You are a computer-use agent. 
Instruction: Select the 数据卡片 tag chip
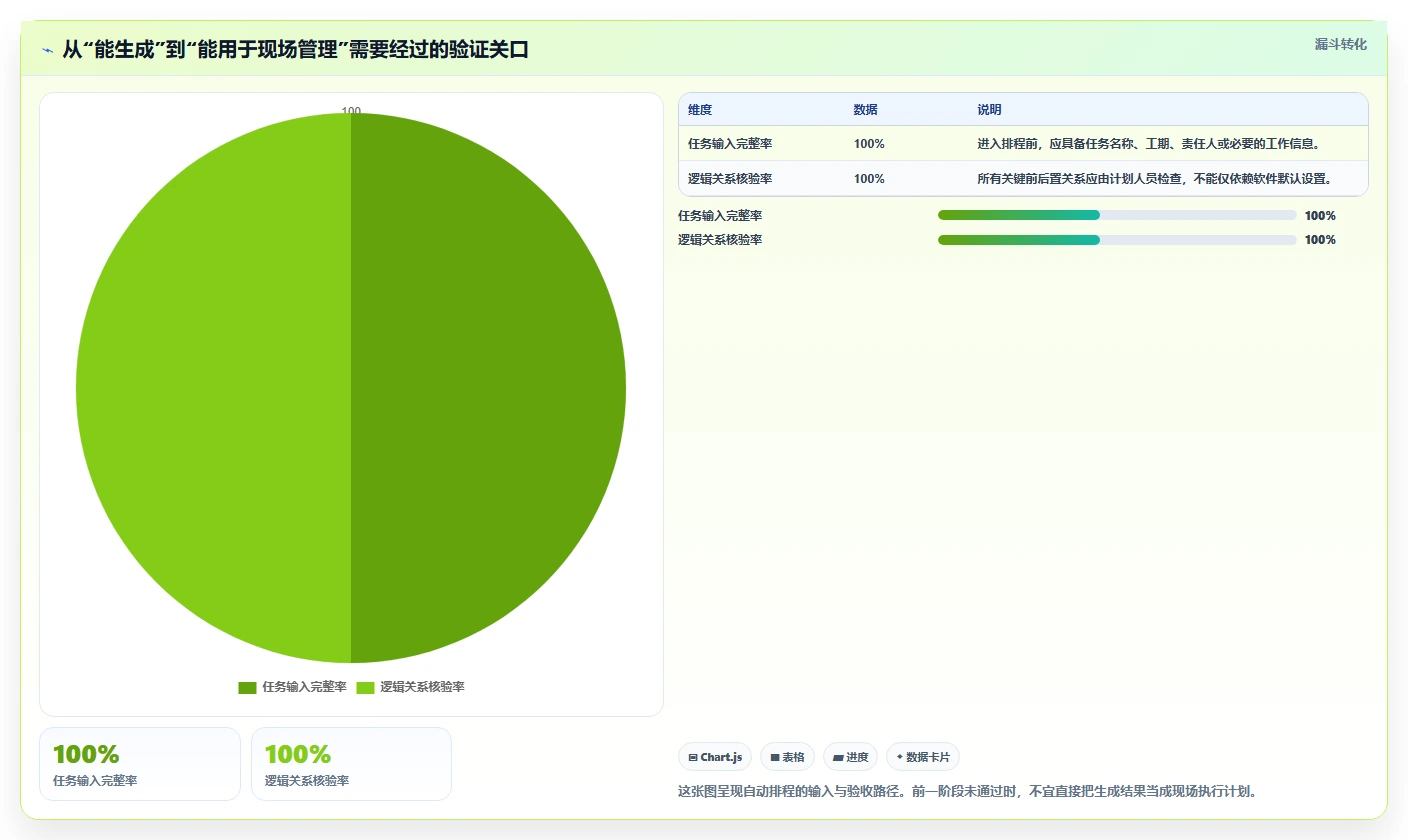click(x=923, y=757)
